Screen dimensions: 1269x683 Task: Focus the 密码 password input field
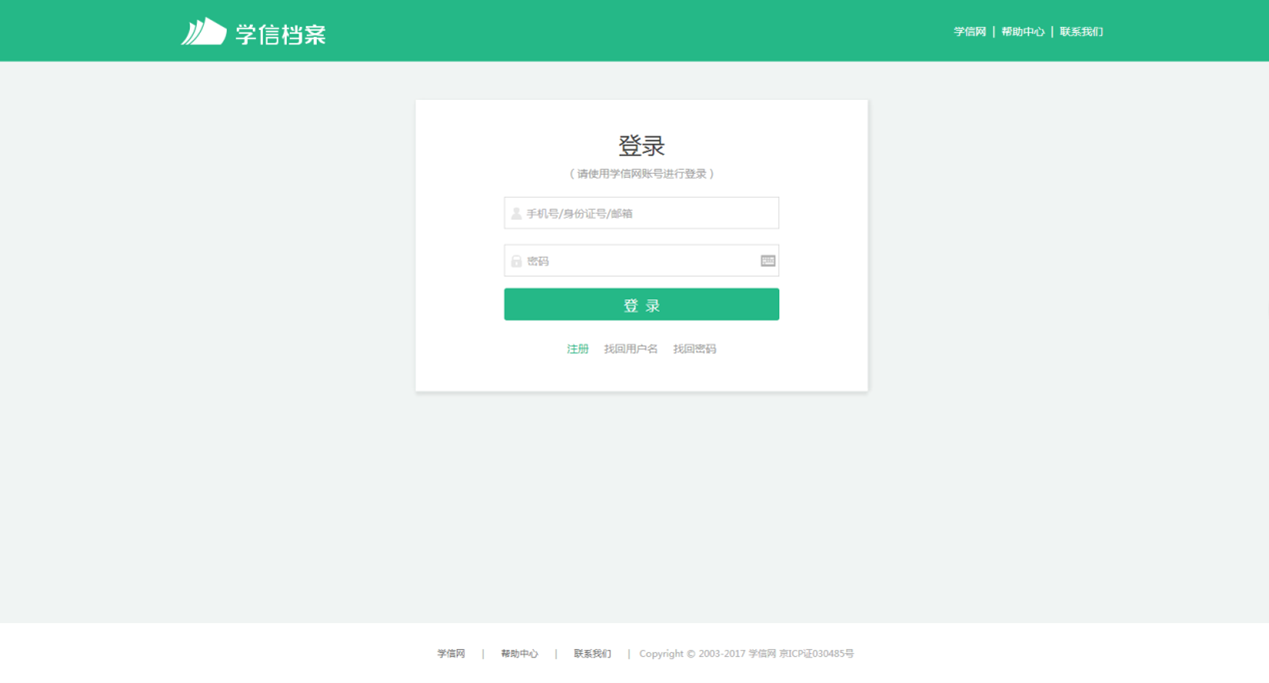pos(640,261)
